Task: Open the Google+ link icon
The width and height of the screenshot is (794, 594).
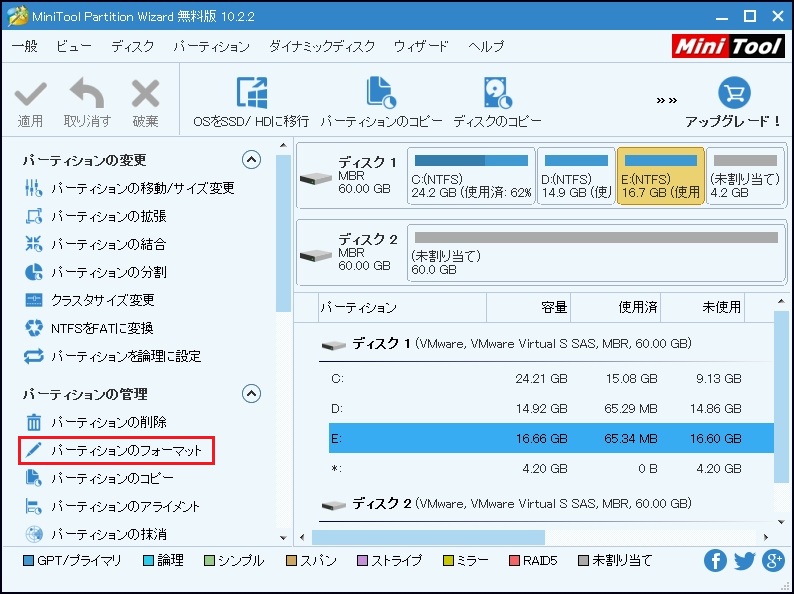Action: [x=773, y=561]
